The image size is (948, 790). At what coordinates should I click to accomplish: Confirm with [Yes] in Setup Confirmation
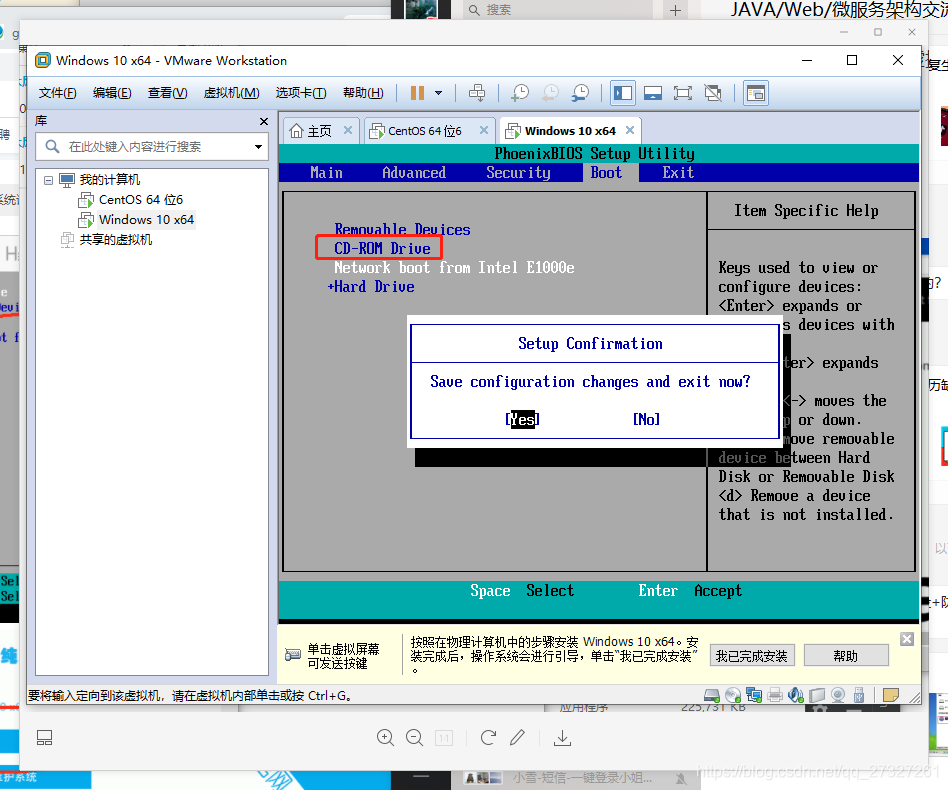(x=522, y=419)
